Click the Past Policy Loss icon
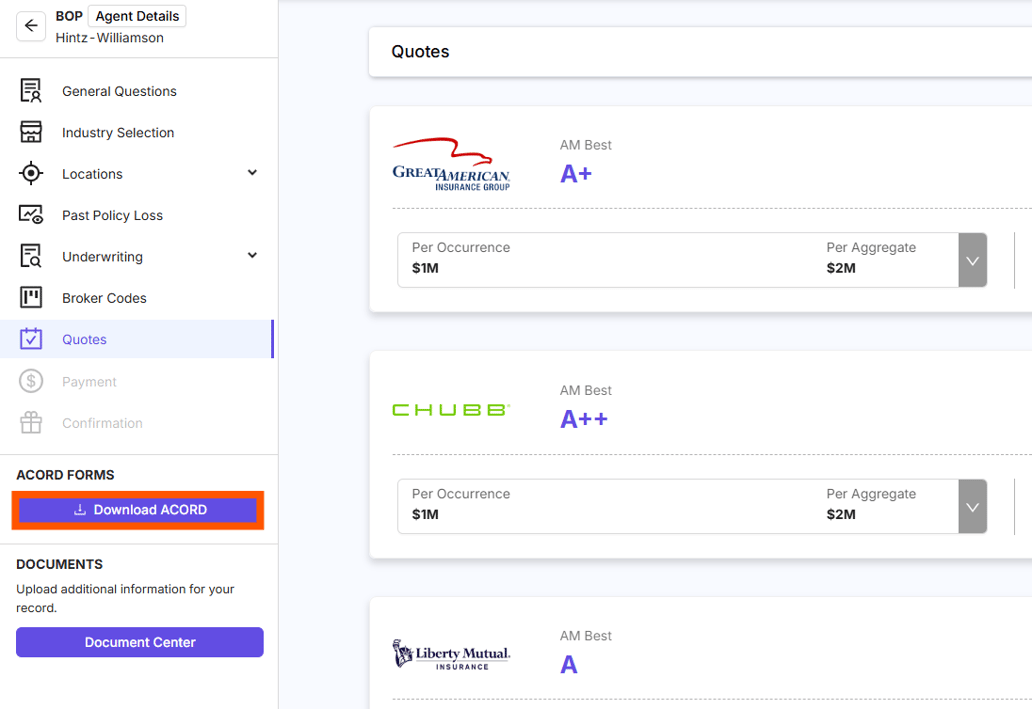 point(31,215)
